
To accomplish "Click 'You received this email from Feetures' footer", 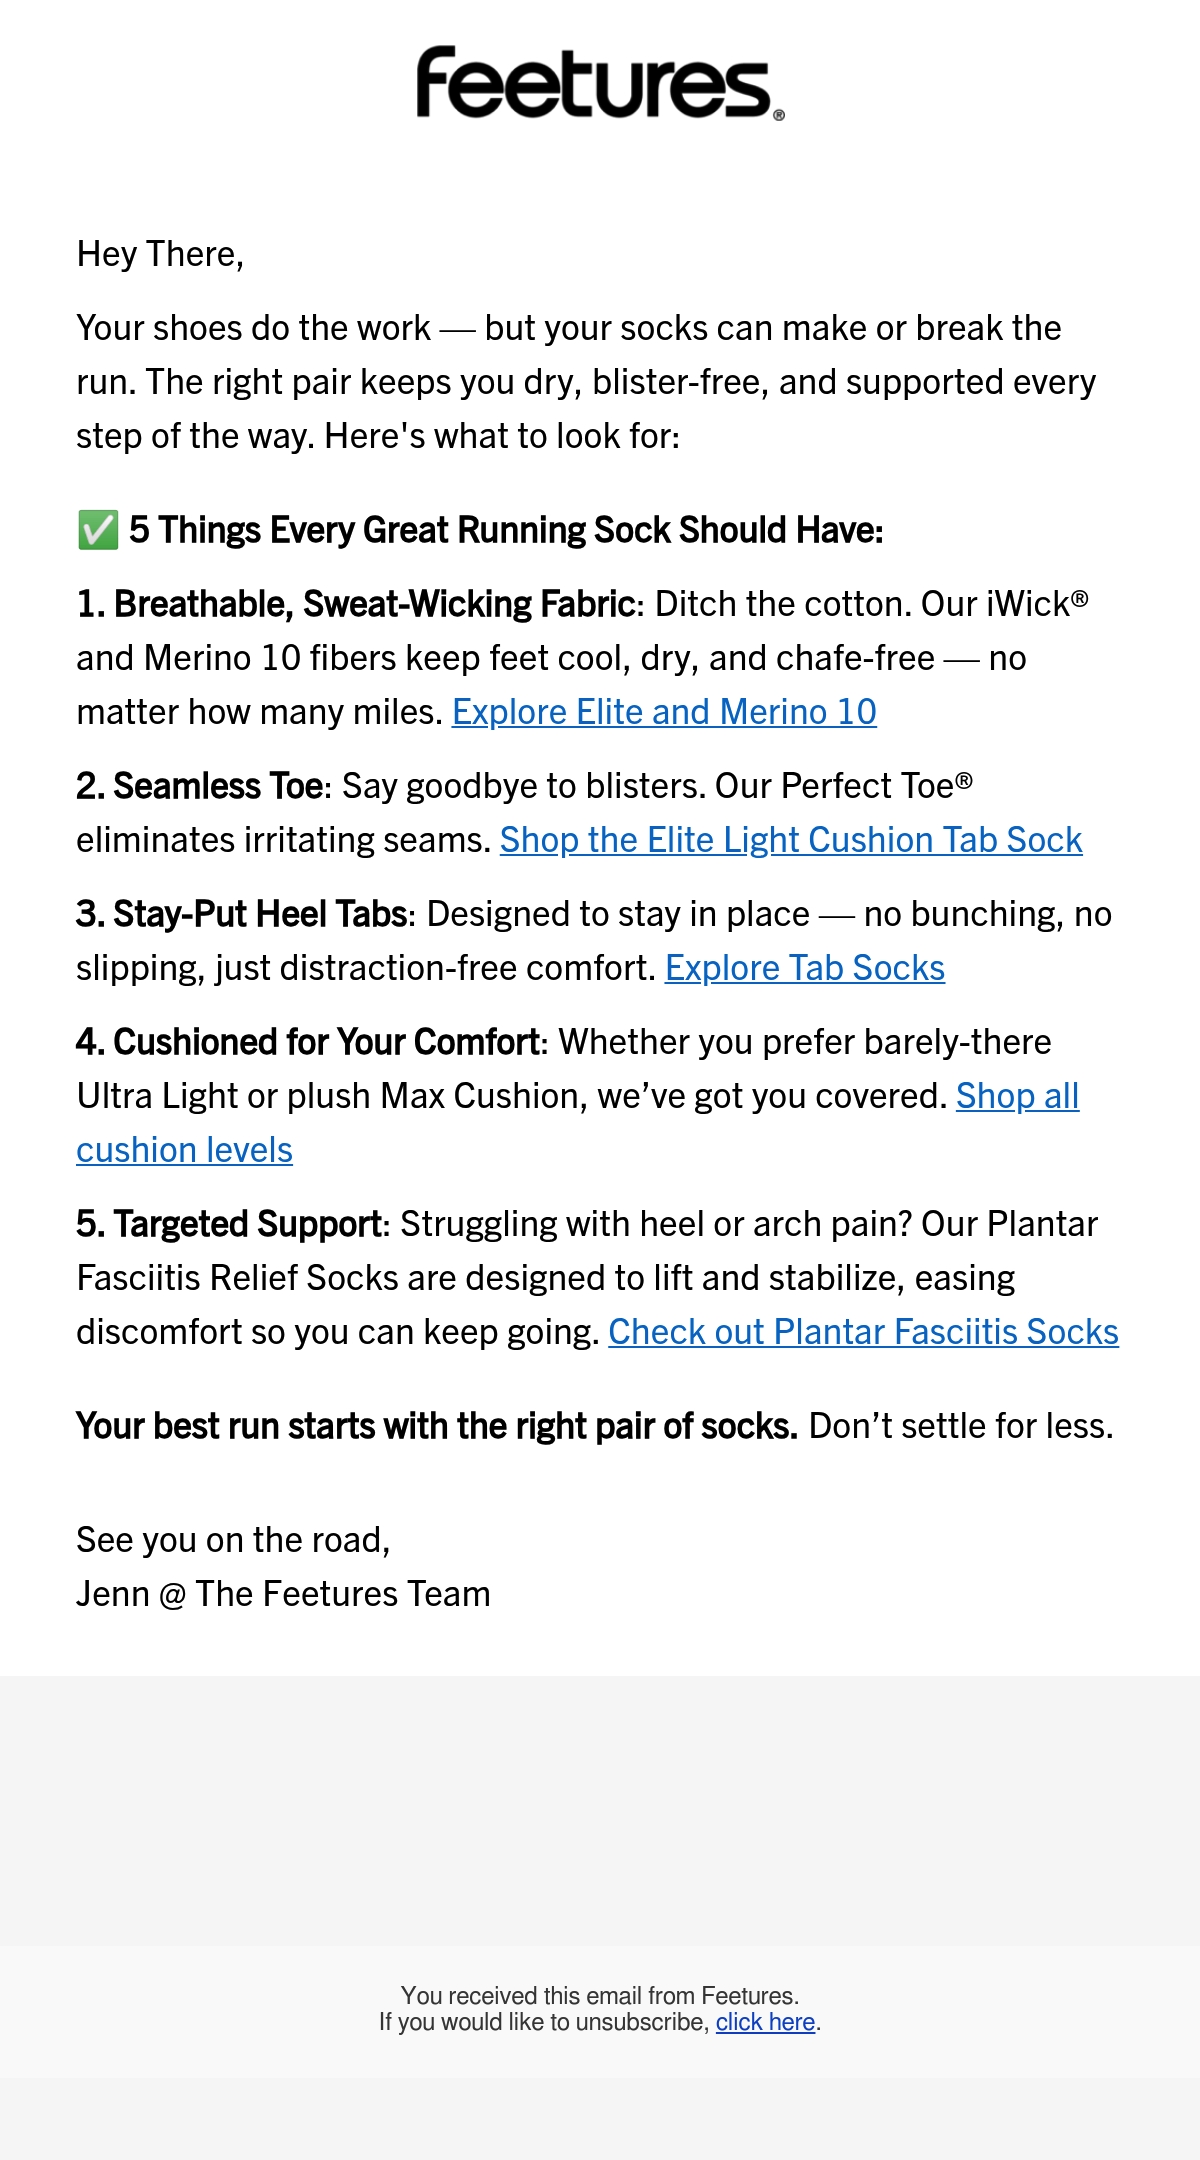I will tap(600, 1996).
